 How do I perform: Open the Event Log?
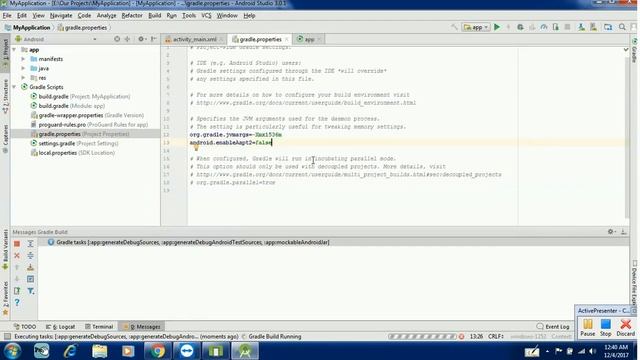point(553,327)
